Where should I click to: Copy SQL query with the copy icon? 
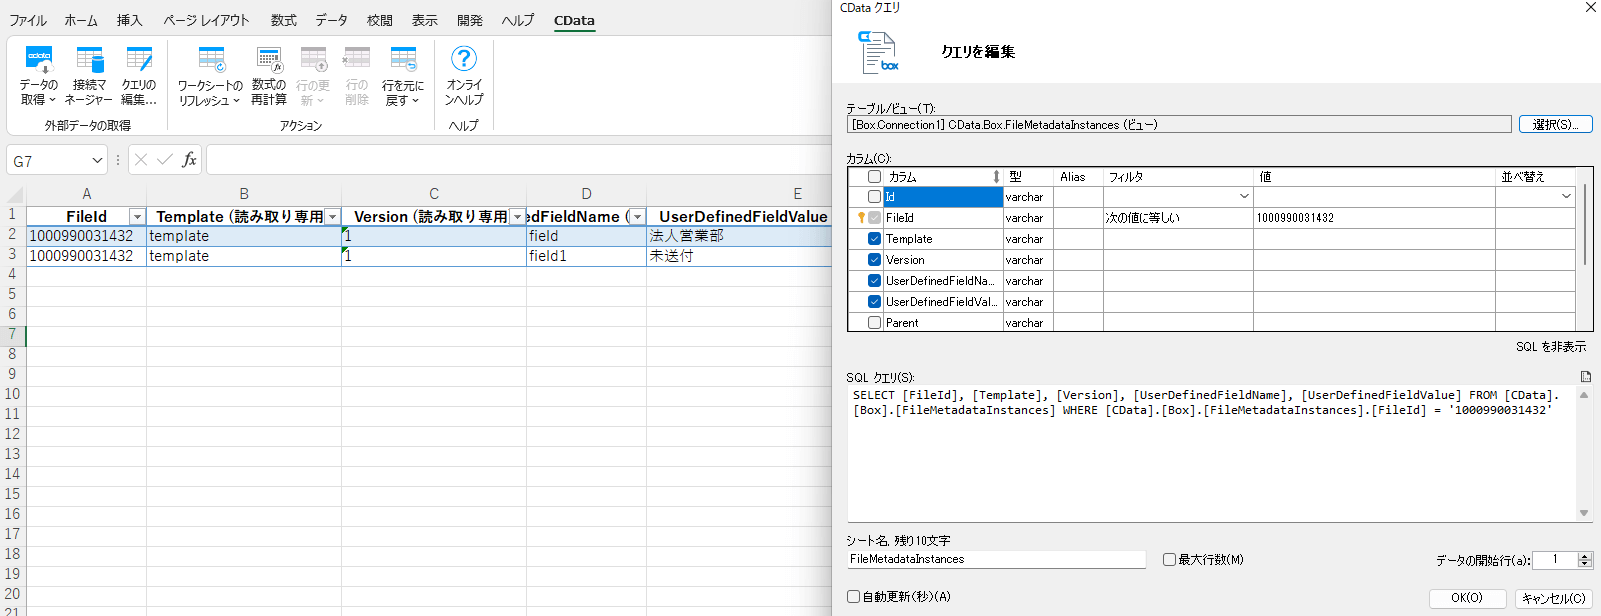(1585, 377)
